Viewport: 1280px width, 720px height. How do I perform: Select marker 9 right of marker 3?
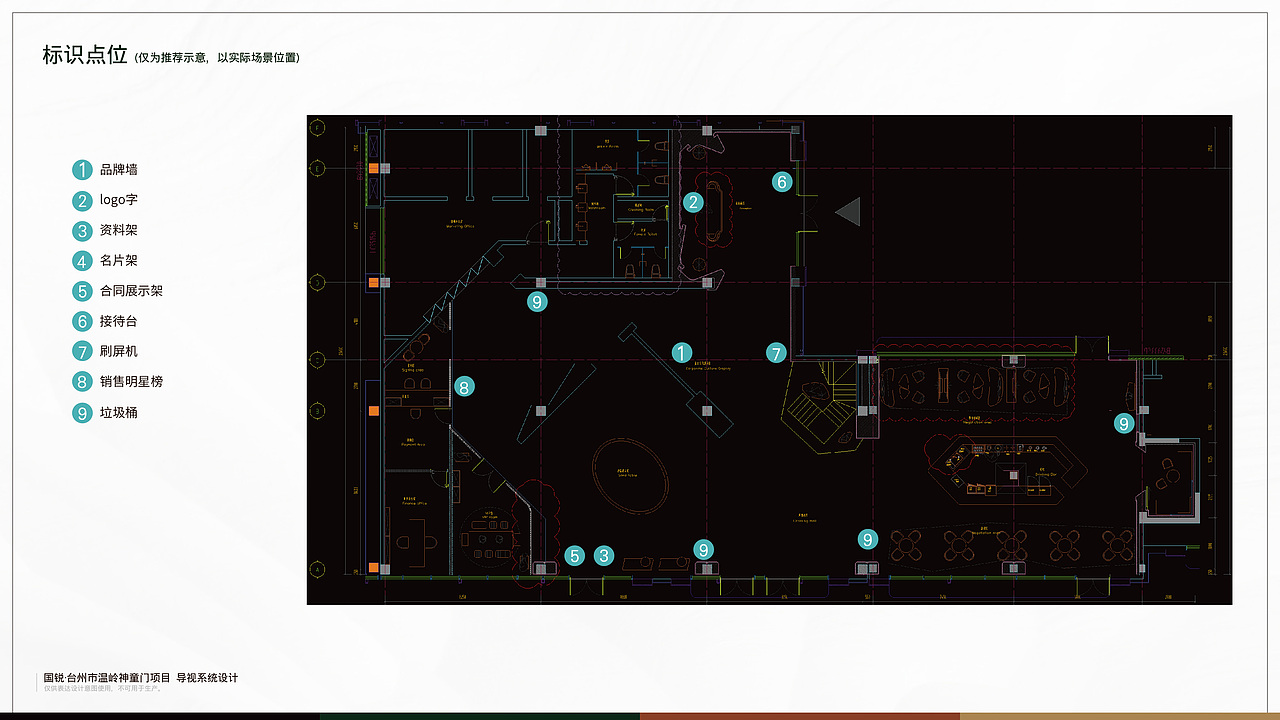click(x=704, y=549)
